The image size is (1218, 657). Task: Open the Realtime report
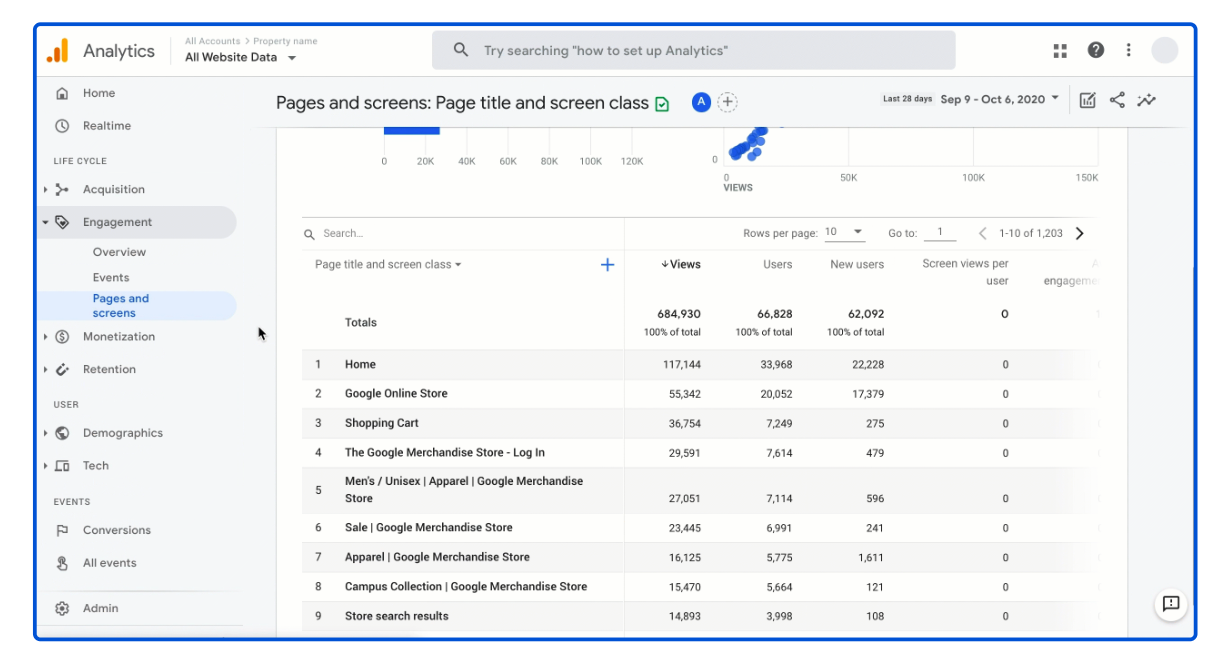click(107, 126)
